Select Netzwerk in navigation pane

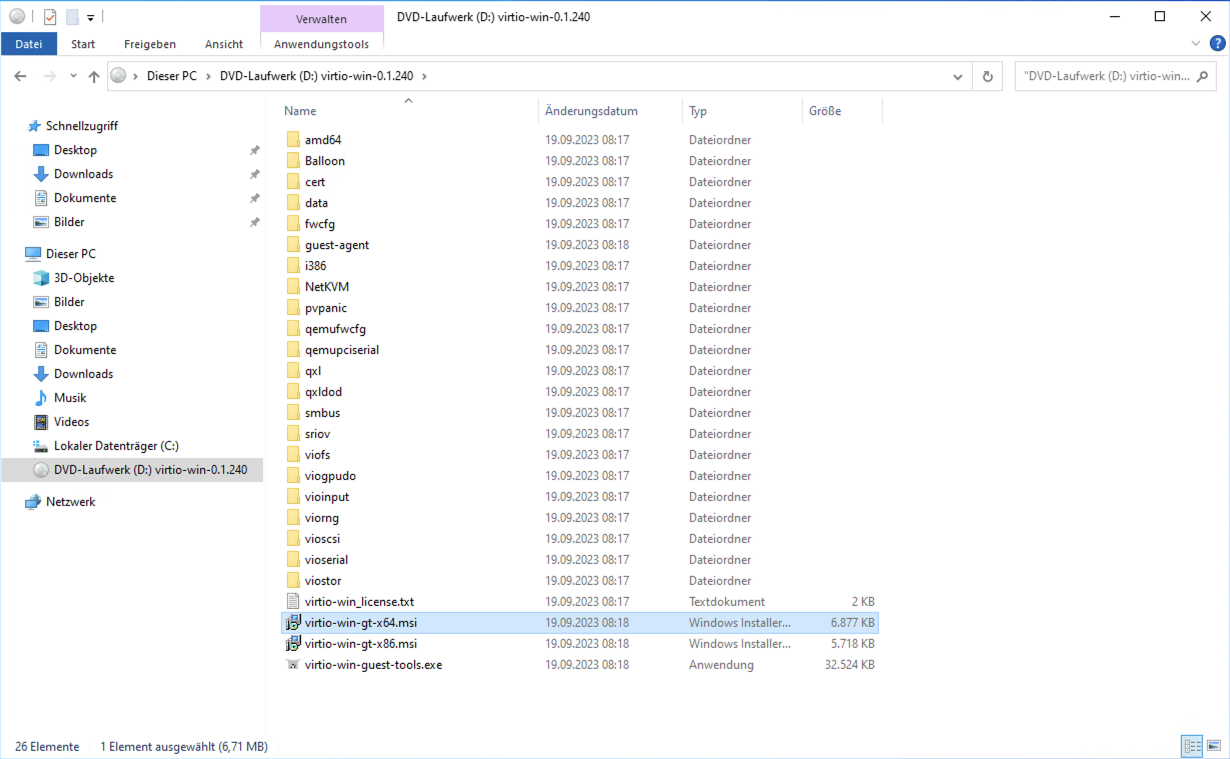point(70,502)
